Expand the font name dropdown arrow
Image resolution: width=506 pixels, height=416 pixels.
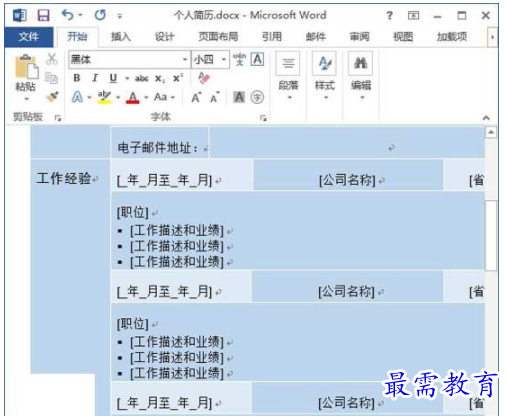[185, 60]
